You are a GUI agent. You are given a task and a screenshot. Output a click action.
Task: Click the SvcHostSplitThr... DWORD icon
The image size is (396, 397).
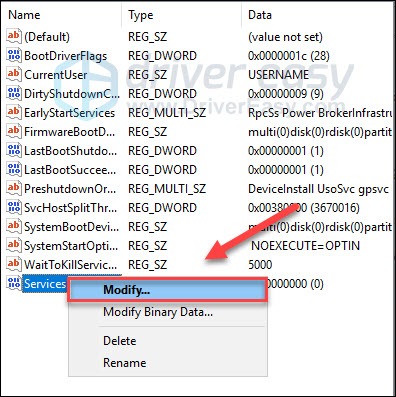[x=14, y=207]
